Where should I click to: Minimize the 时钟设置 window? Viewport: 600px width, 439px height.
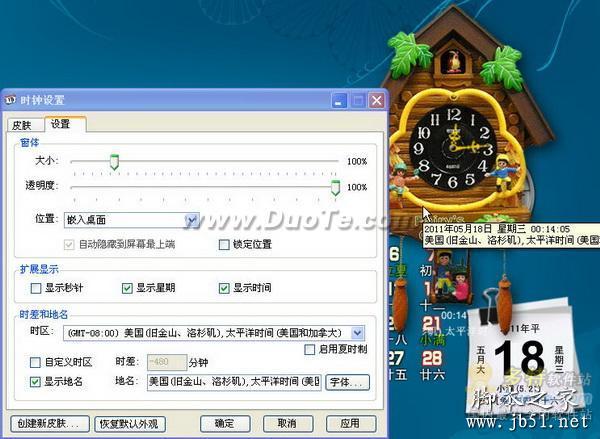[339, 101]
